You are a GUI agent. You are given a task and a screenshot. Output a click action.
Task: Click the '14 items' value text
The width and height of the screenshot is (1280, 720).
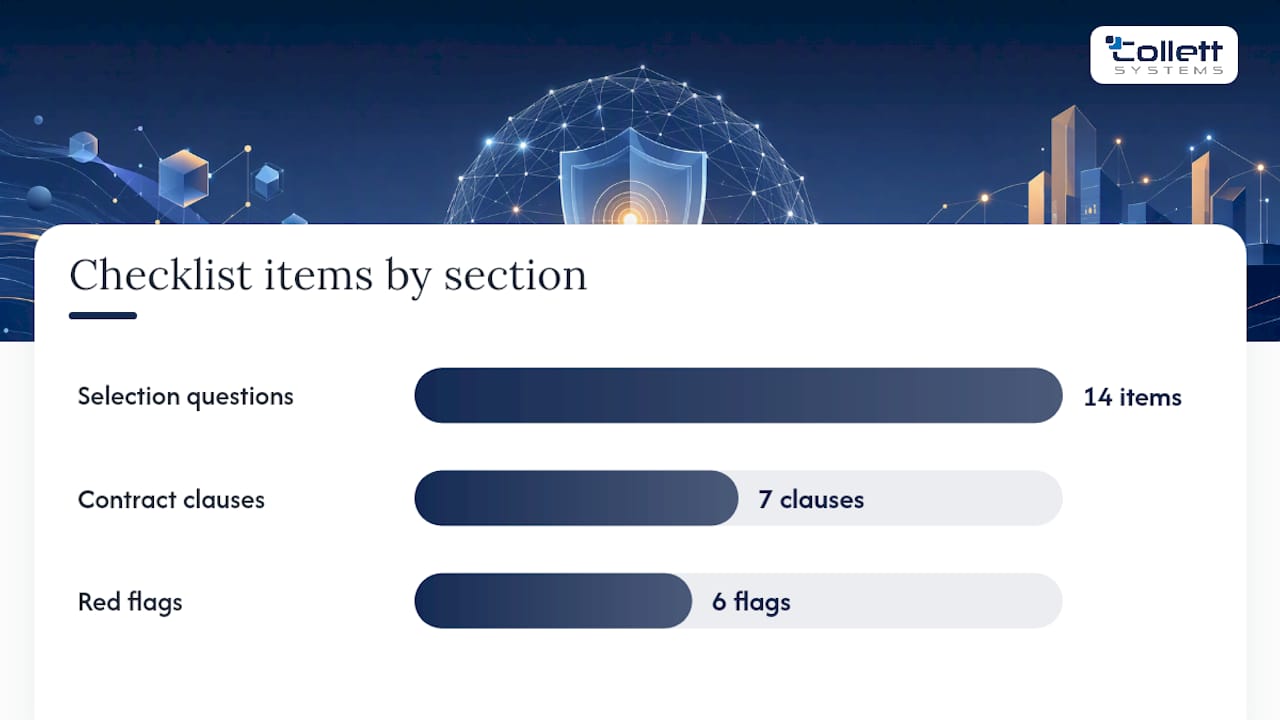pos(1132,397)
